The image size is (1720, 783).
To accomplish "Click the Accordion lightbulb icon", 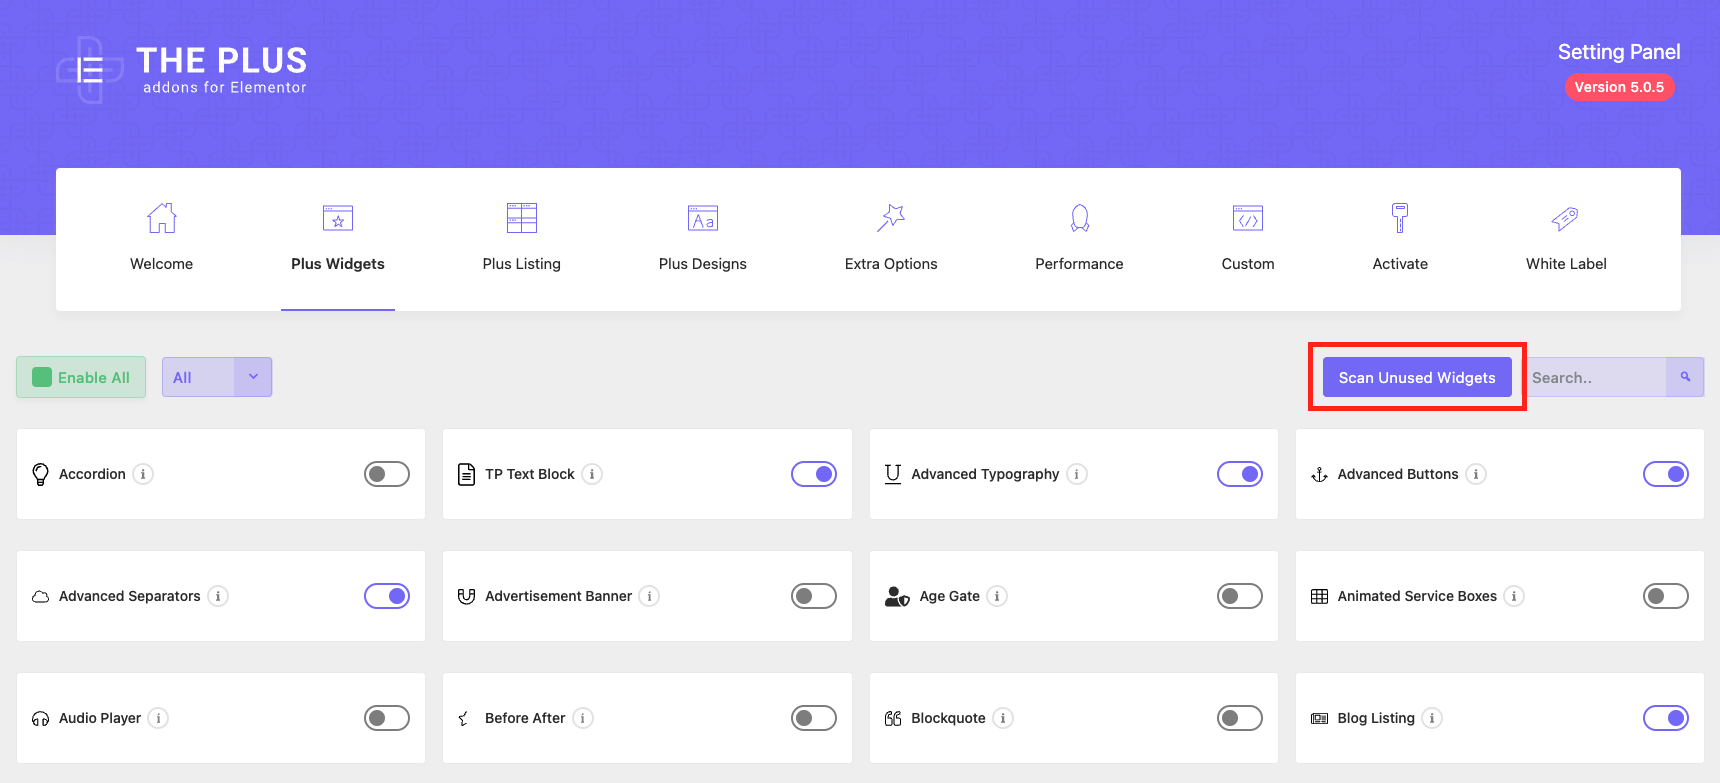I will pos(40,474).
